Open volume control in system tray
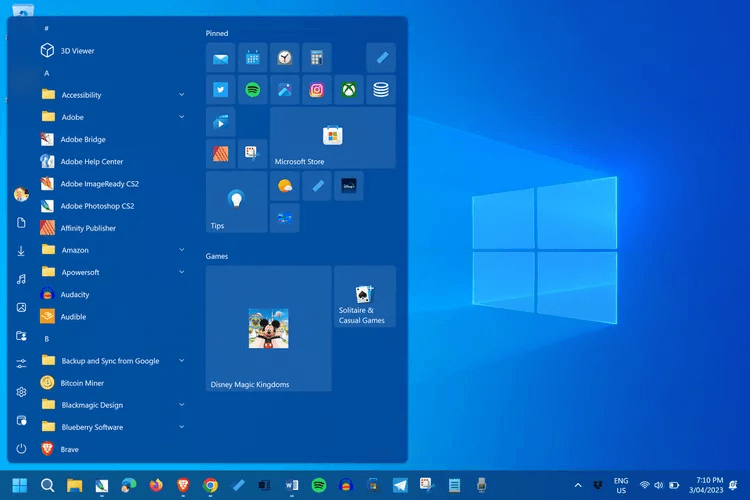Viewport: 750px width, 500px height. pos(659,485)
